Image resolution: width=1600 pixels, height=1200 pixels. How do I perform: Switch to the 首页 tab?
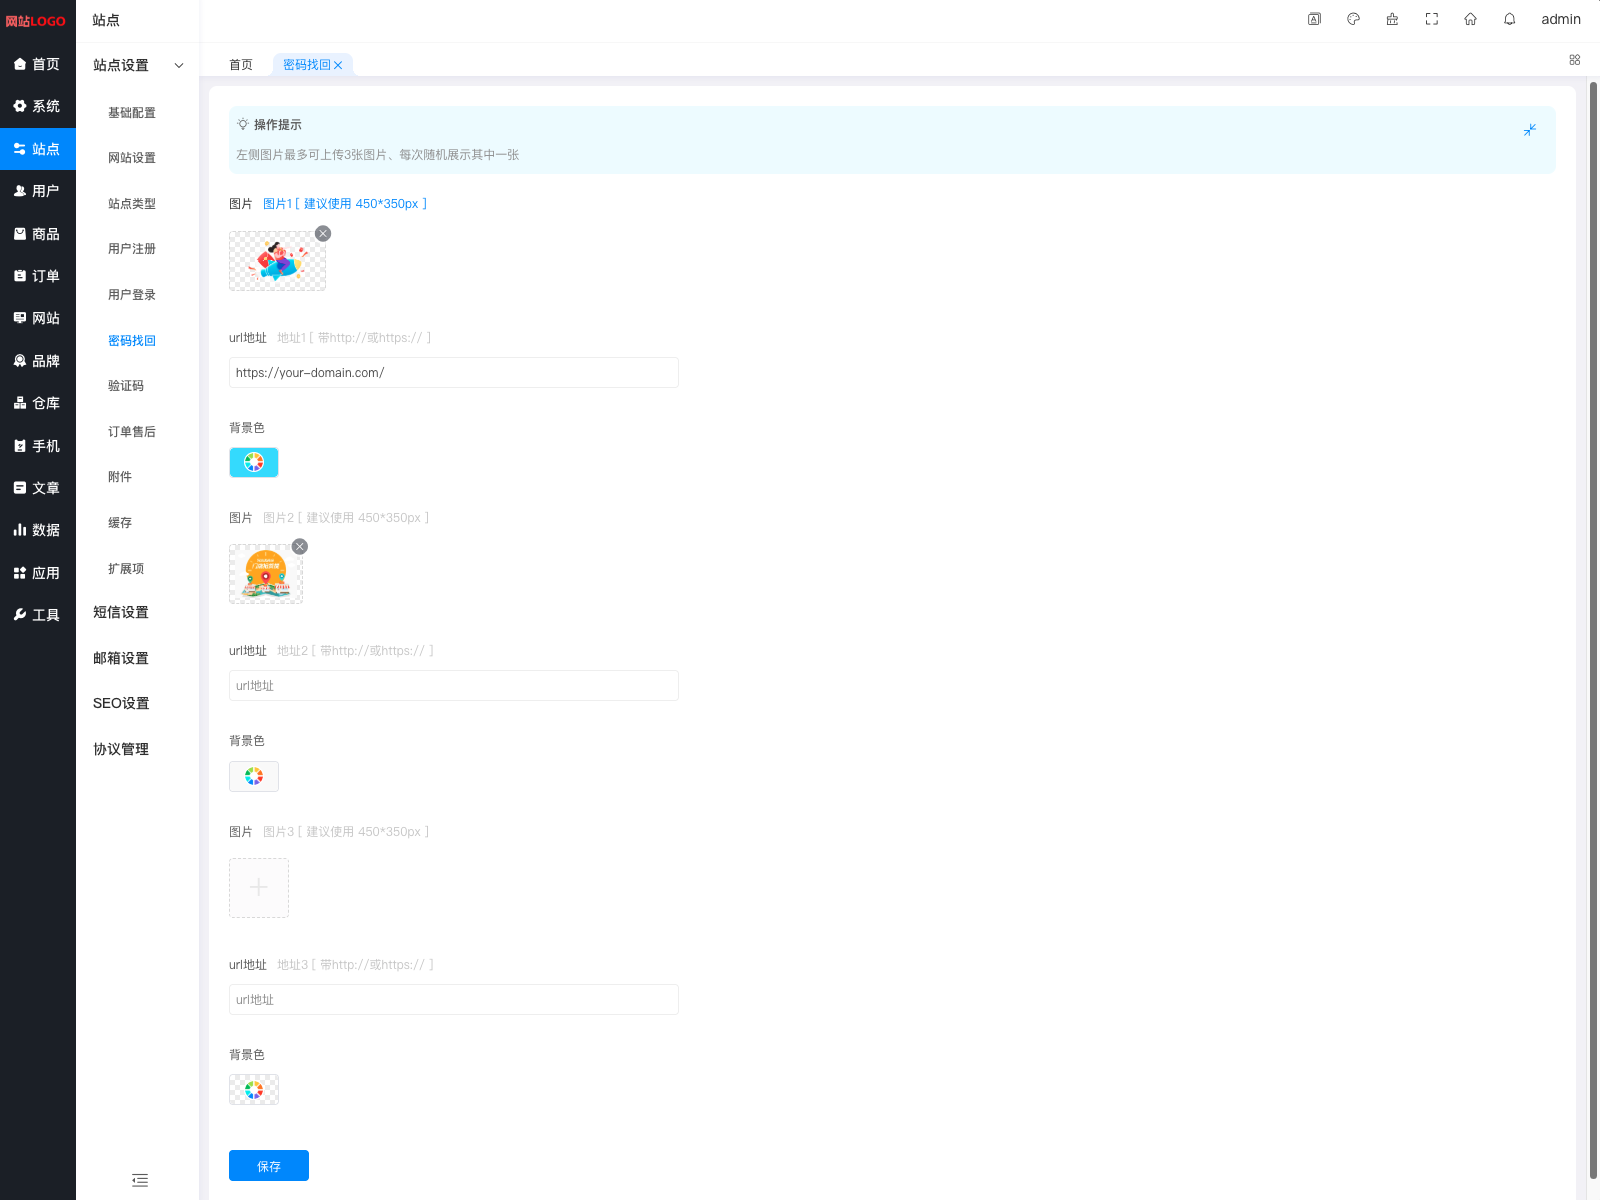click(x=241, y=65)
